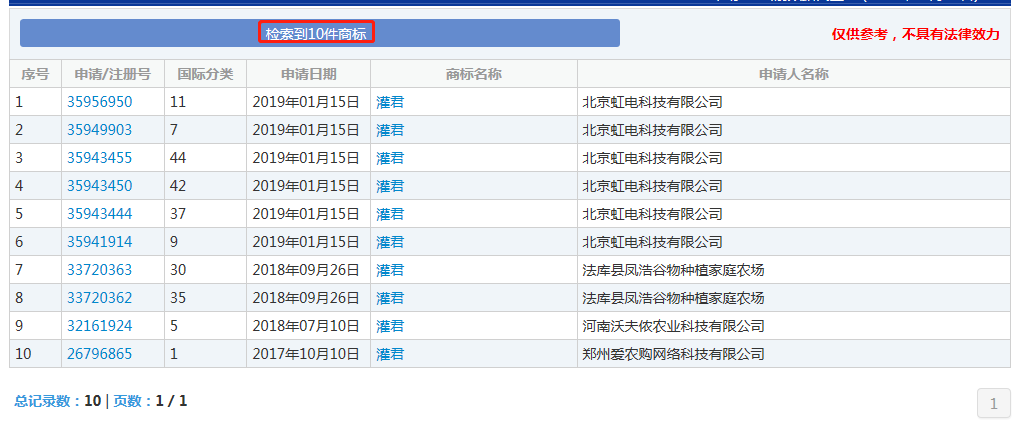Click the 商标名称 column header
Screen dimensions: 1018x423
pyautogui.click(x=473, y=74)
